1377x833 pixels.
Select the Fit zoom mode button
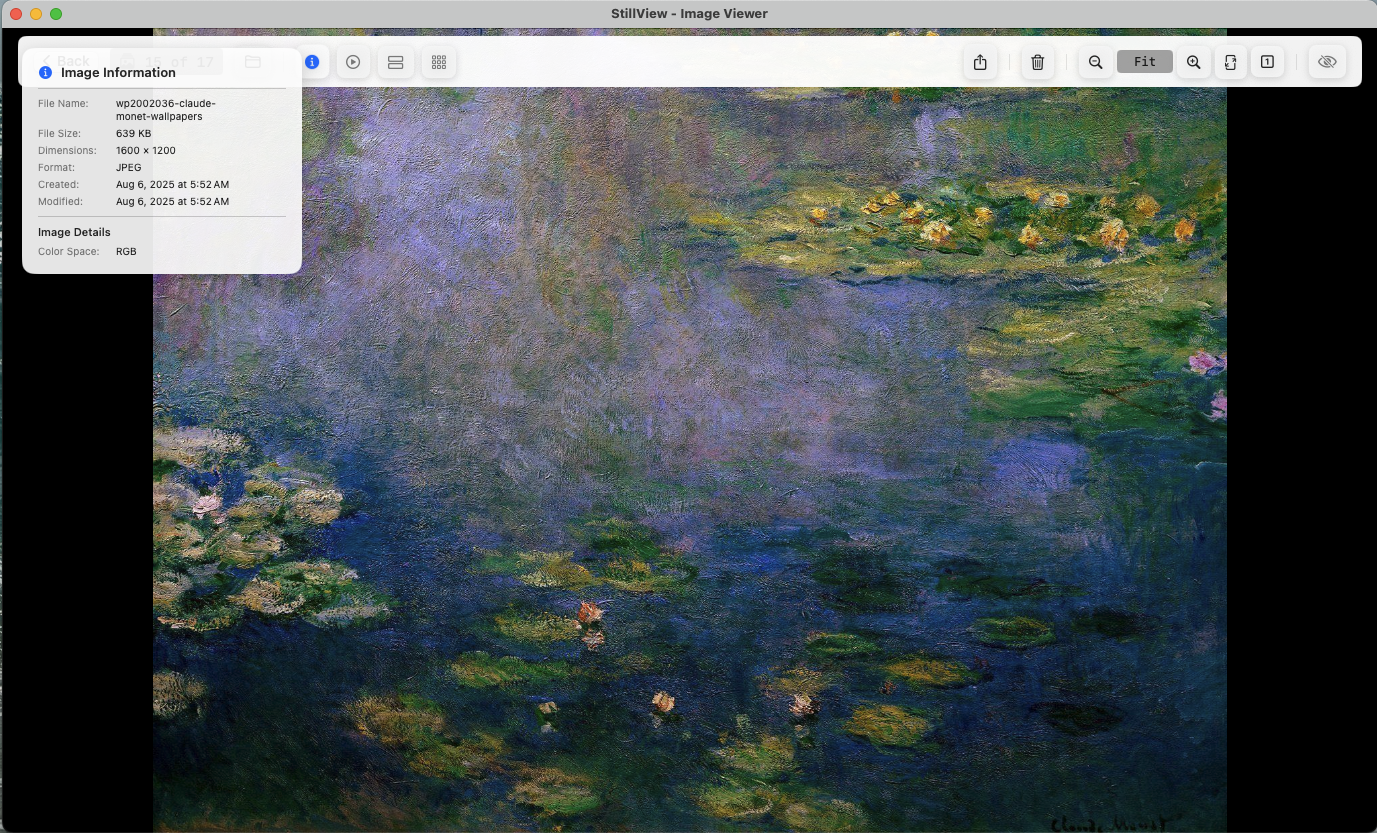[1144, 62]
